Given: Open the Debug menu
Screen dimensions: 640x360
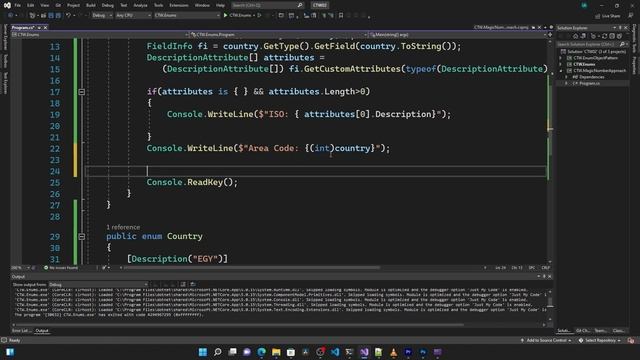Looking at the screenshot, I should [x=108, y=5].
